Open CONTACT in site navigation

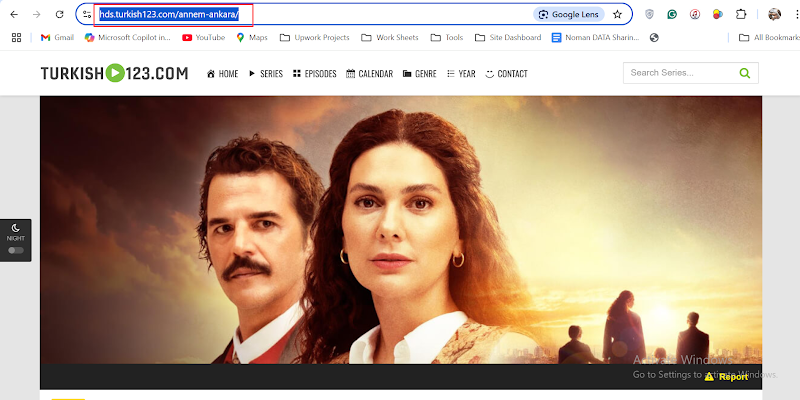click(507, 73)
